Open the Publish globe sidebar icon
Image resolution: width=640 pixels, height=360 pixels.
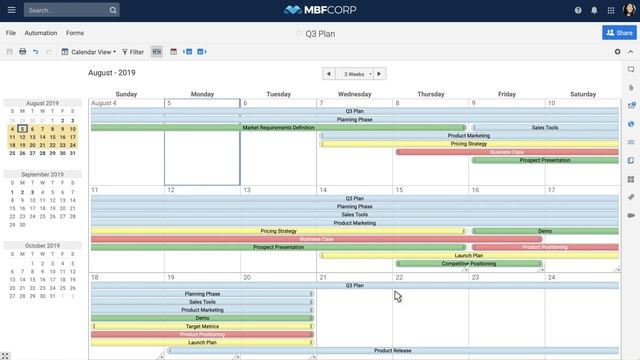[x=631, y=124]
